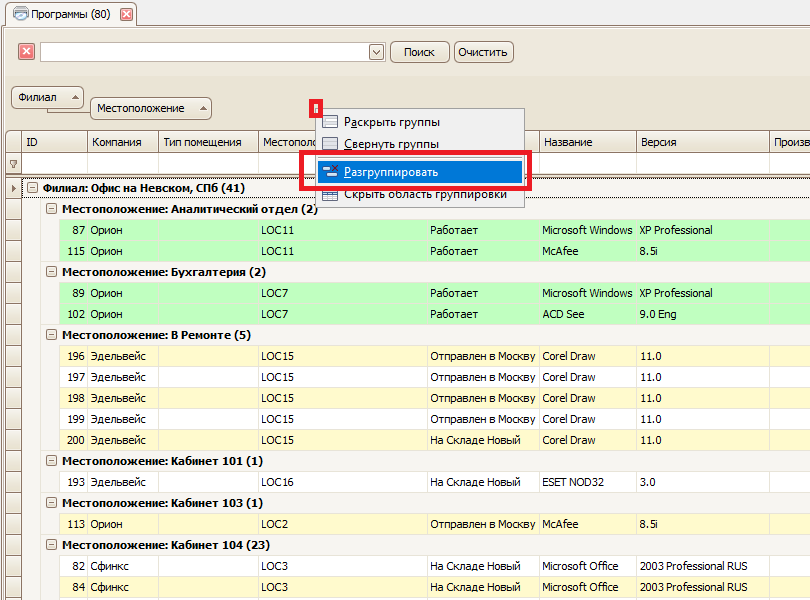This screenshot has height=600, width=810.
Task: Click the Свернуть группы menu icon
Action: [x=330, y=144]
